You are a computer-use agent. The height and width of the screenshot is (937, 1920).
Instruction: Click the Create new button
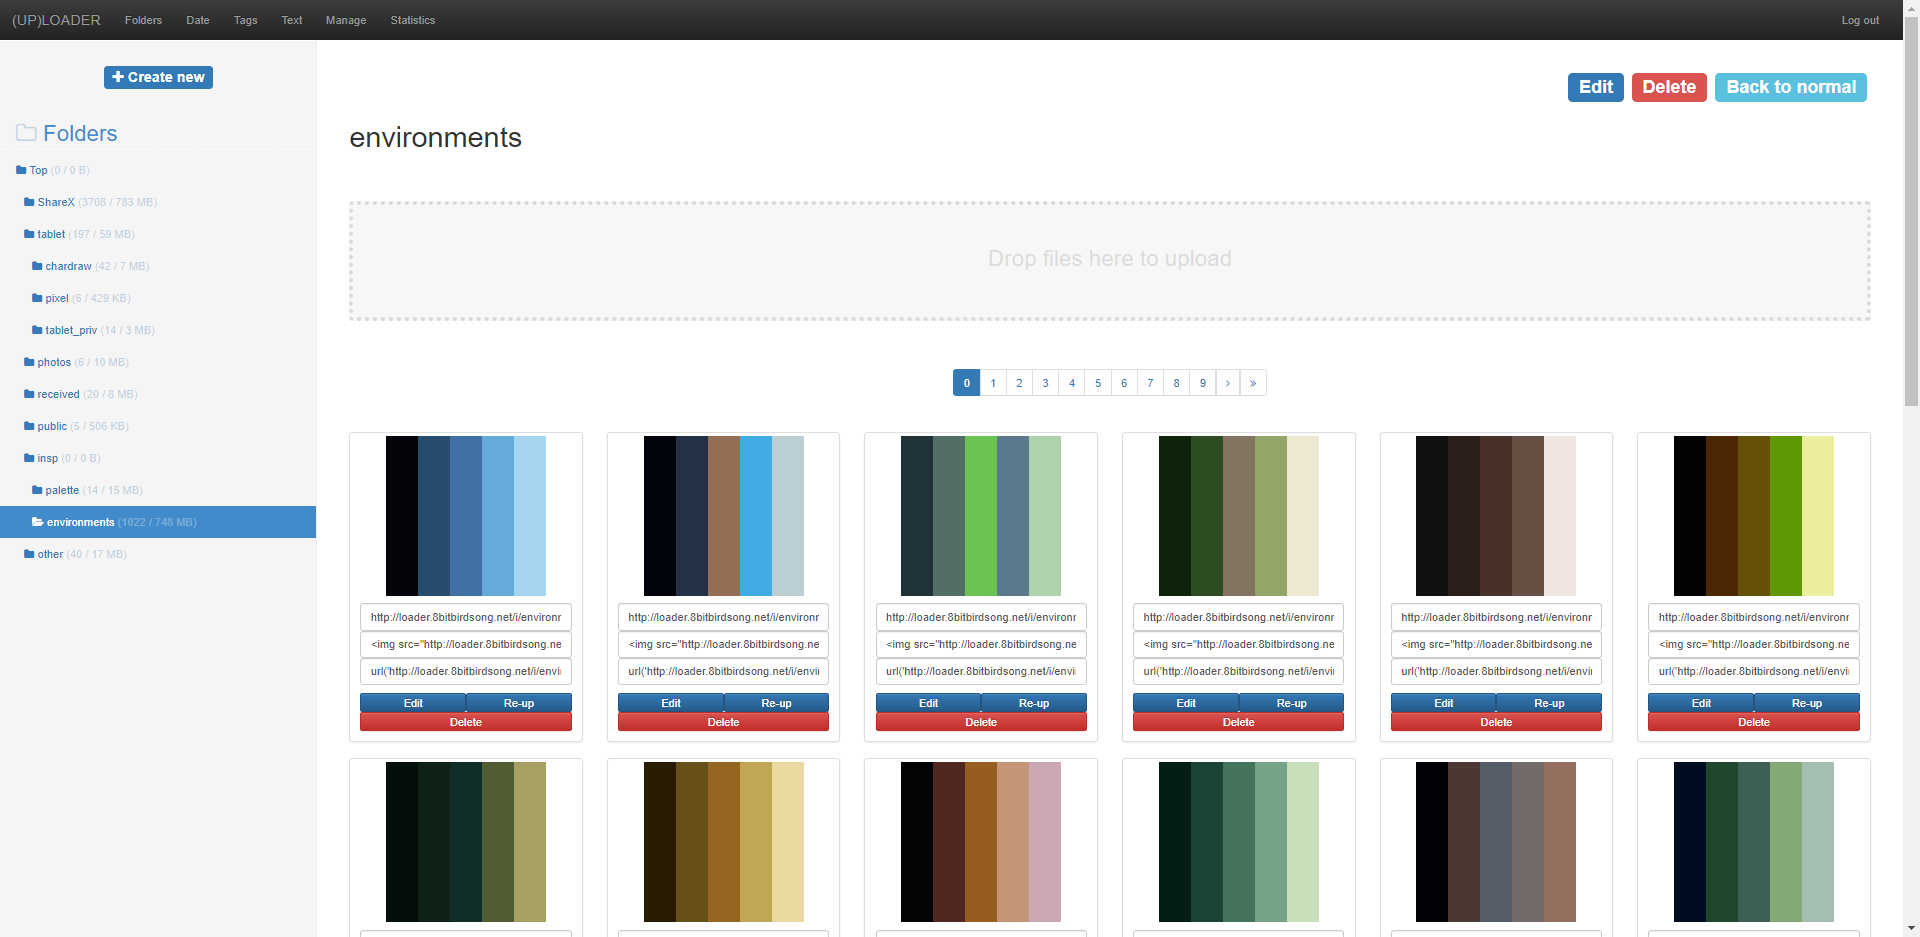[158, 77]
